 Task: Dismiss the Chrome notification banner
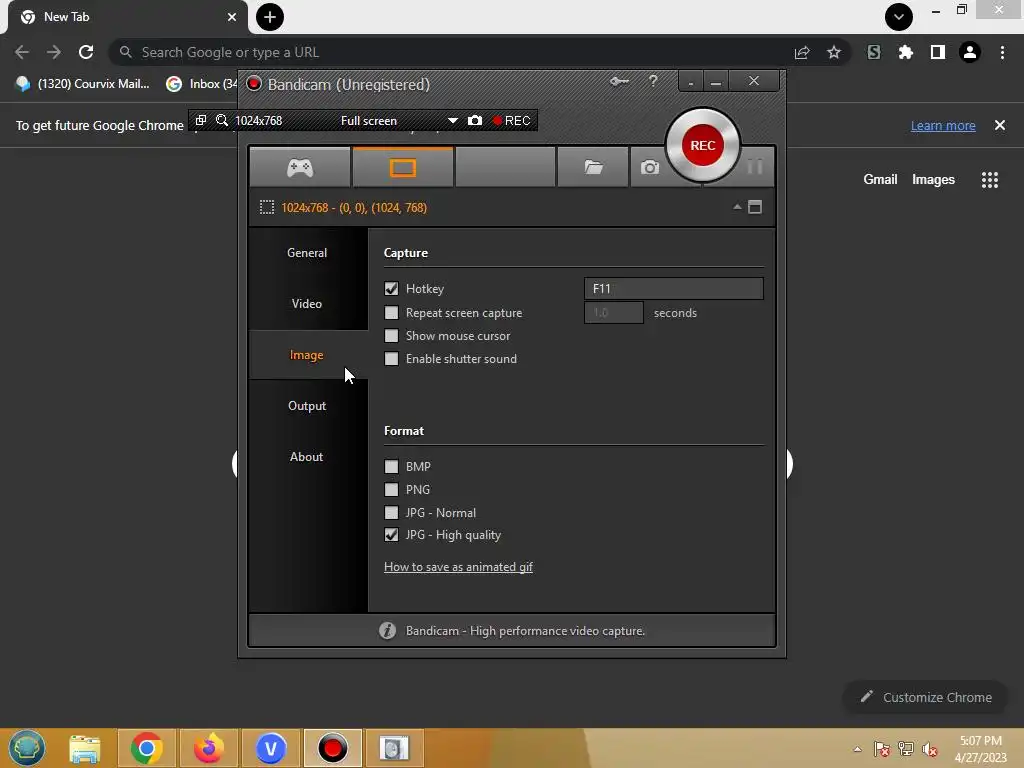click(x=1000, y=125)
